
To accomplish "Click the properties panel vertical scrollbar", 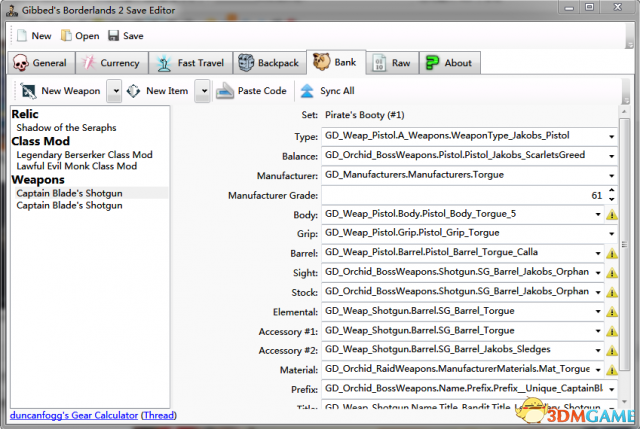I will pos(624,245).
